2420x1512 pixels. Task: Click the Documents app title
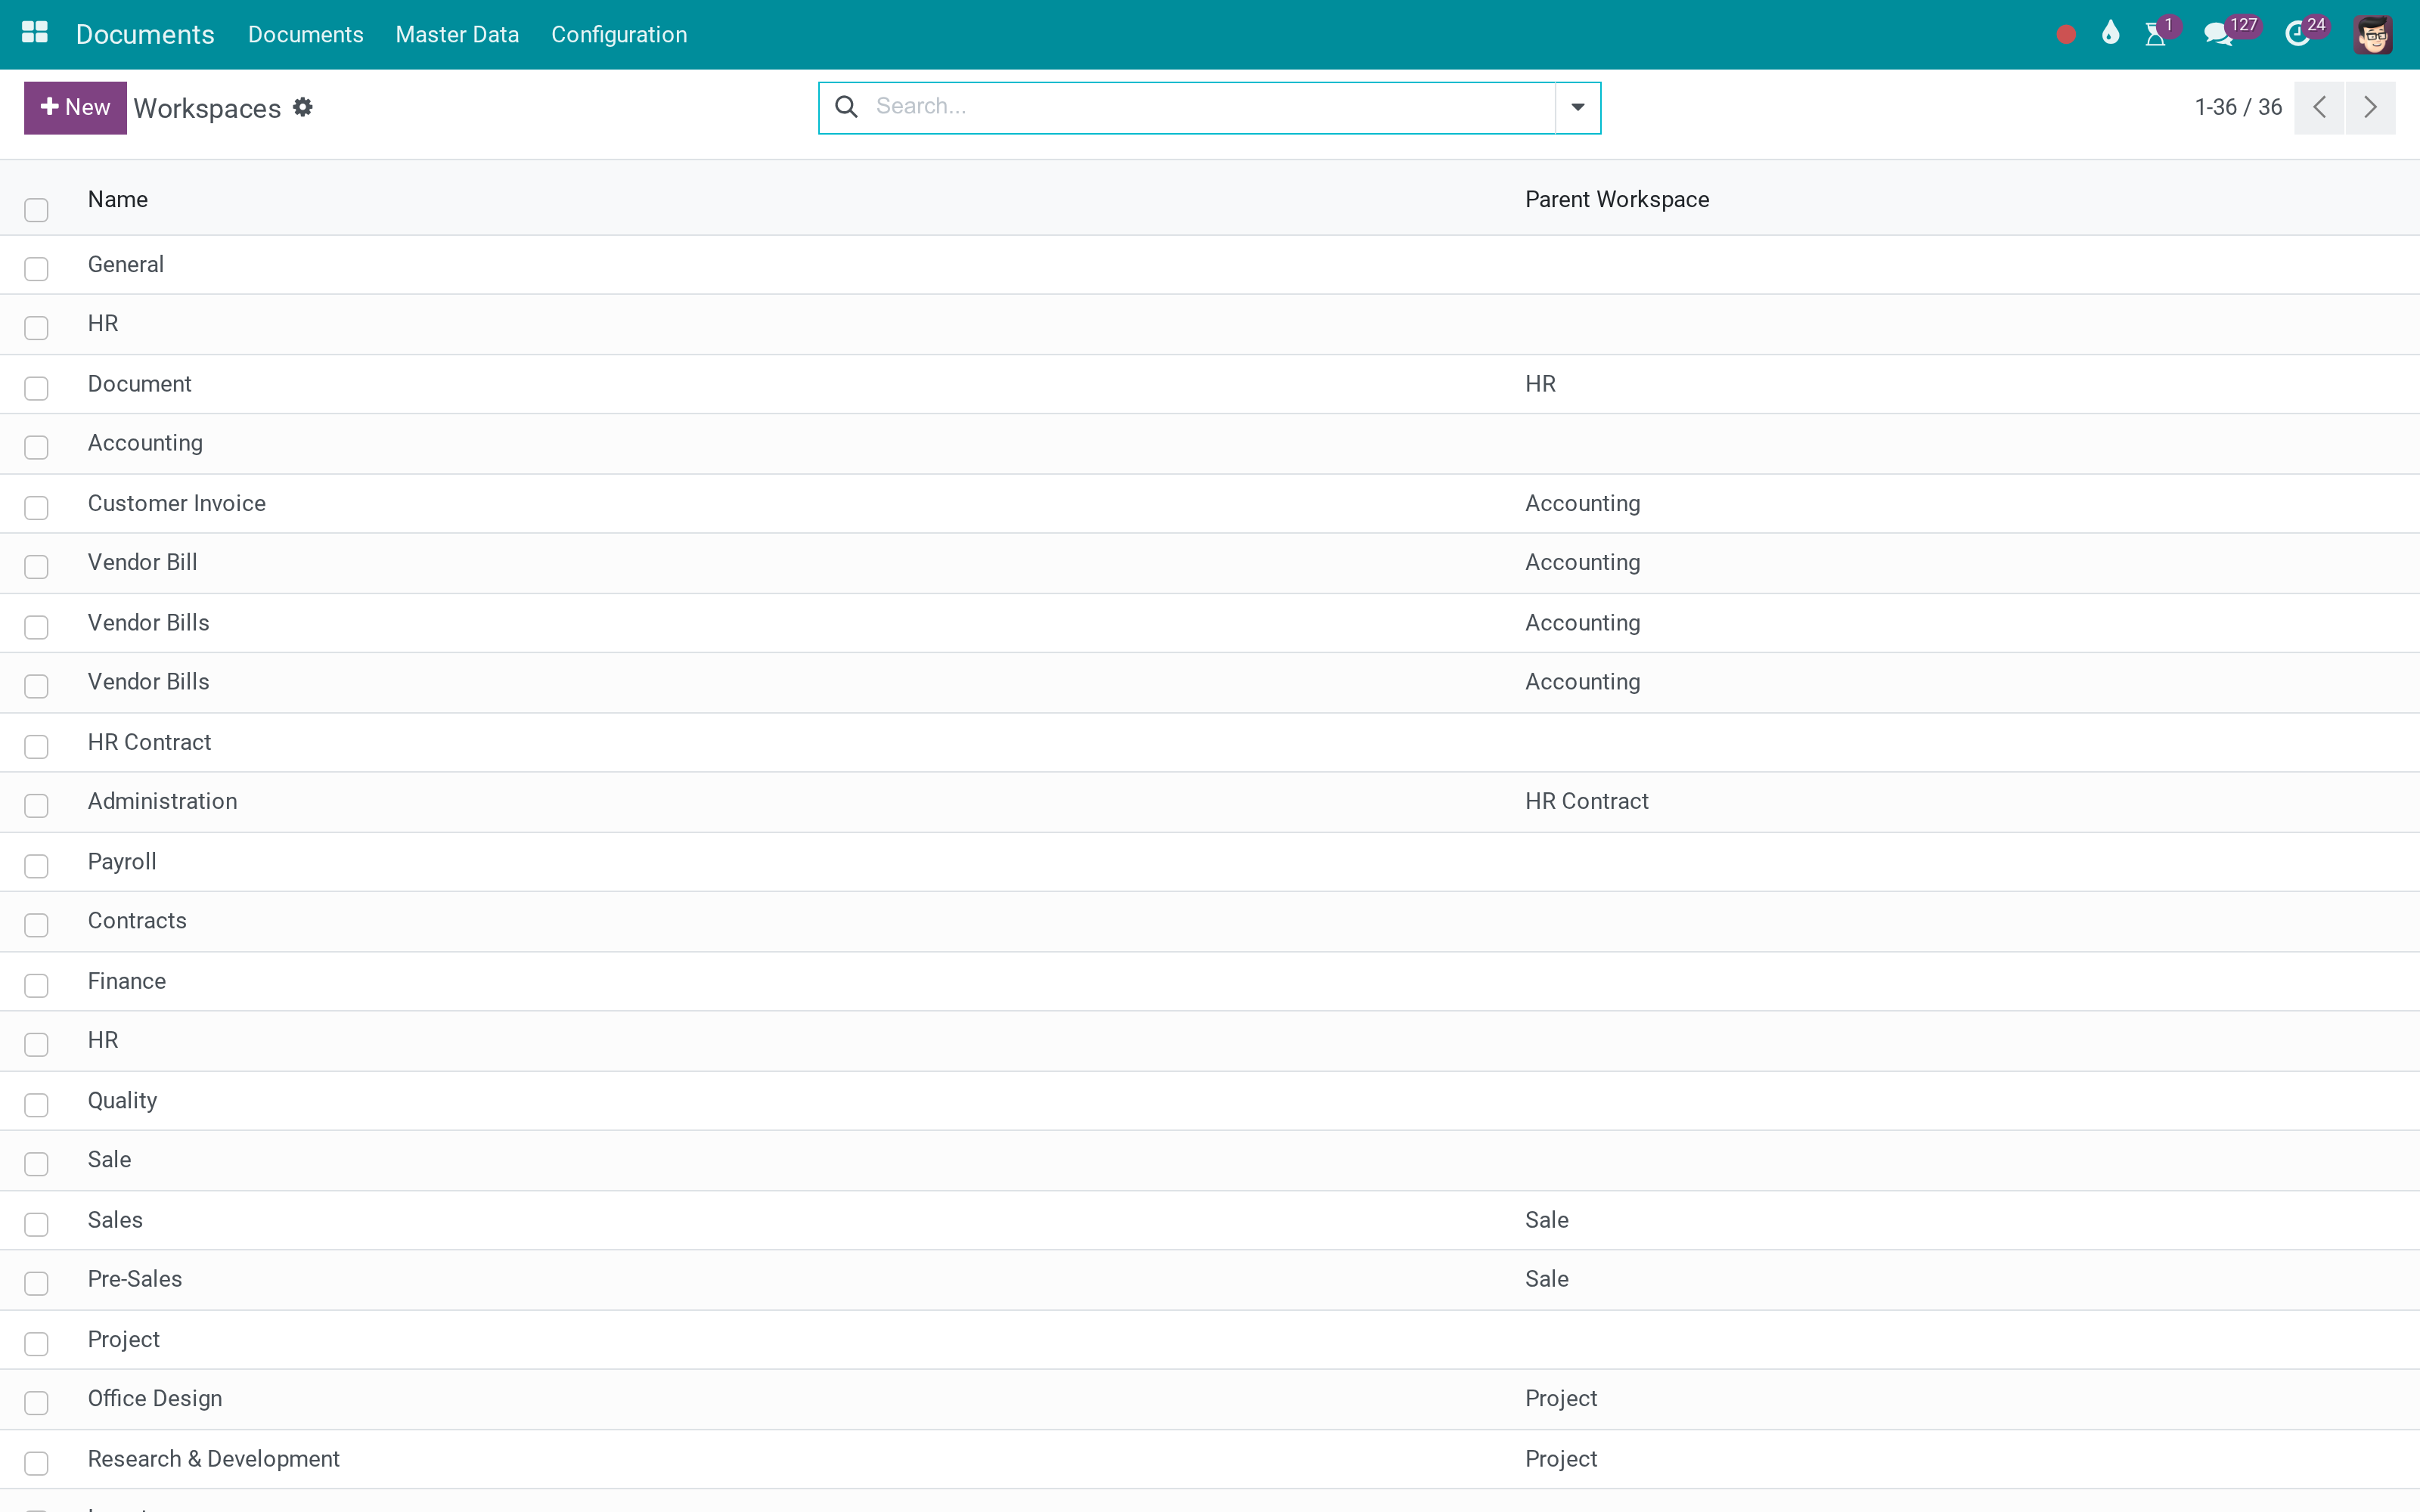pos(145,34)
